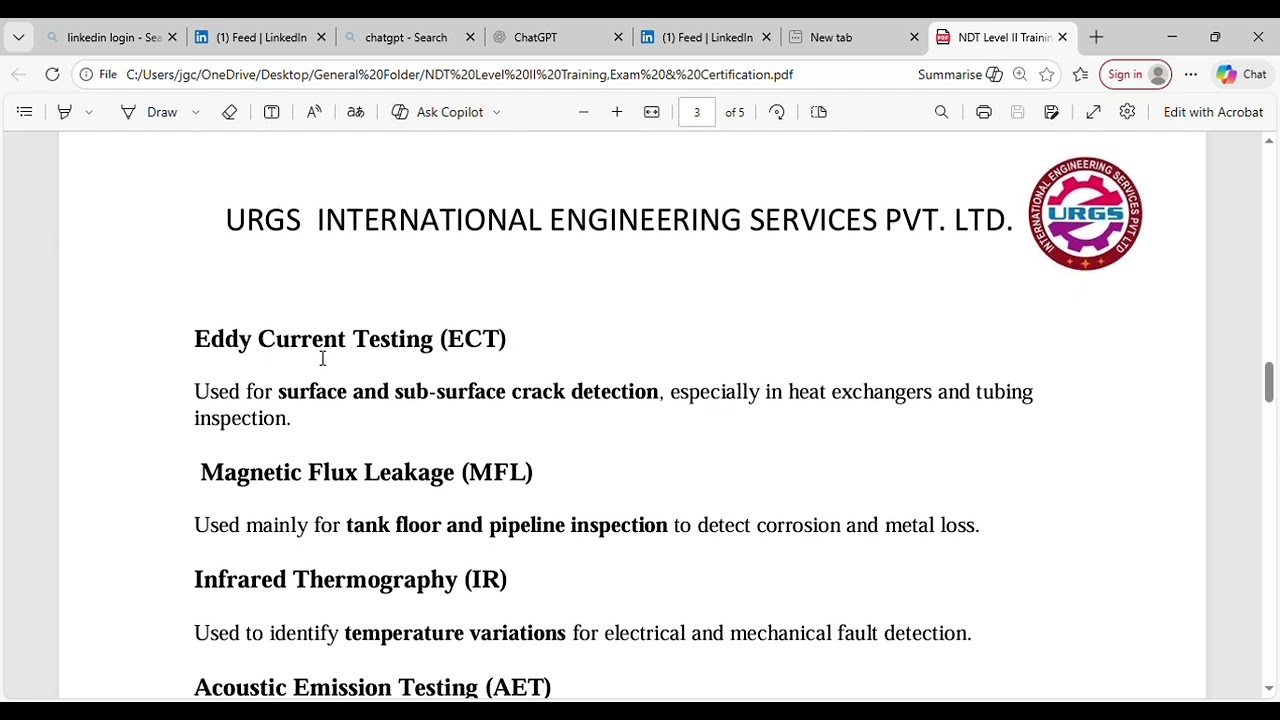Image resolution: width=1280 pixels, height=720 pixels.
Task: Close the NDT Level II Training tab
Action: (1062, 37)
